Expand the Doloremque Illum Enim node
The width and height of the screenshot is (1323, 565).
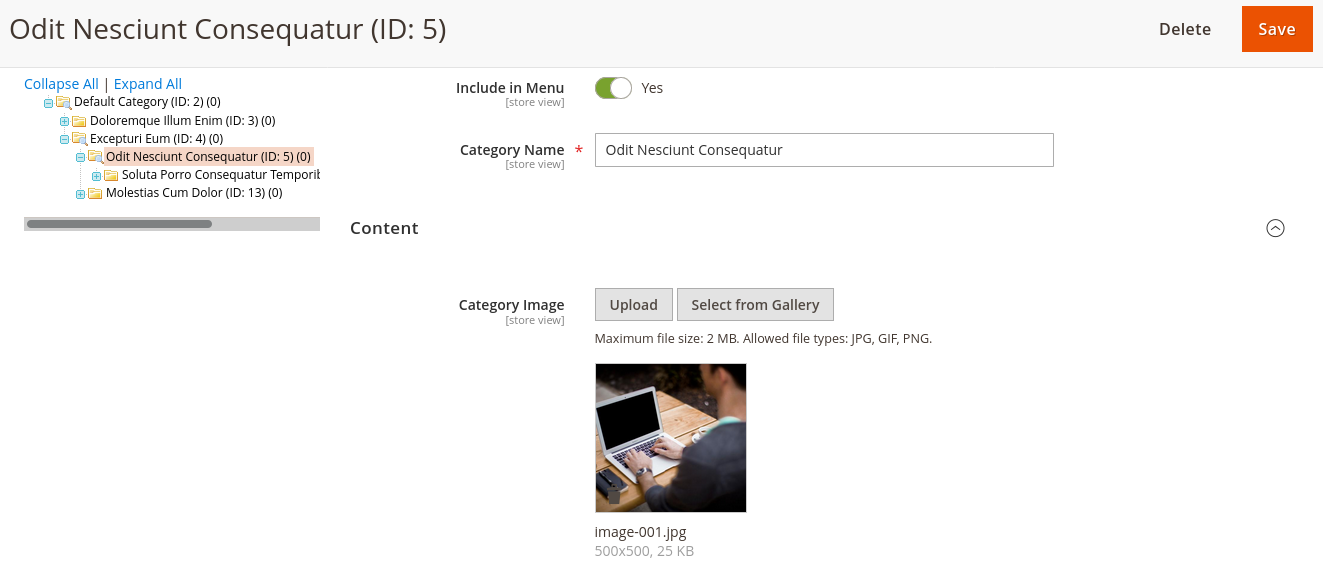click(x=64, y=121)
